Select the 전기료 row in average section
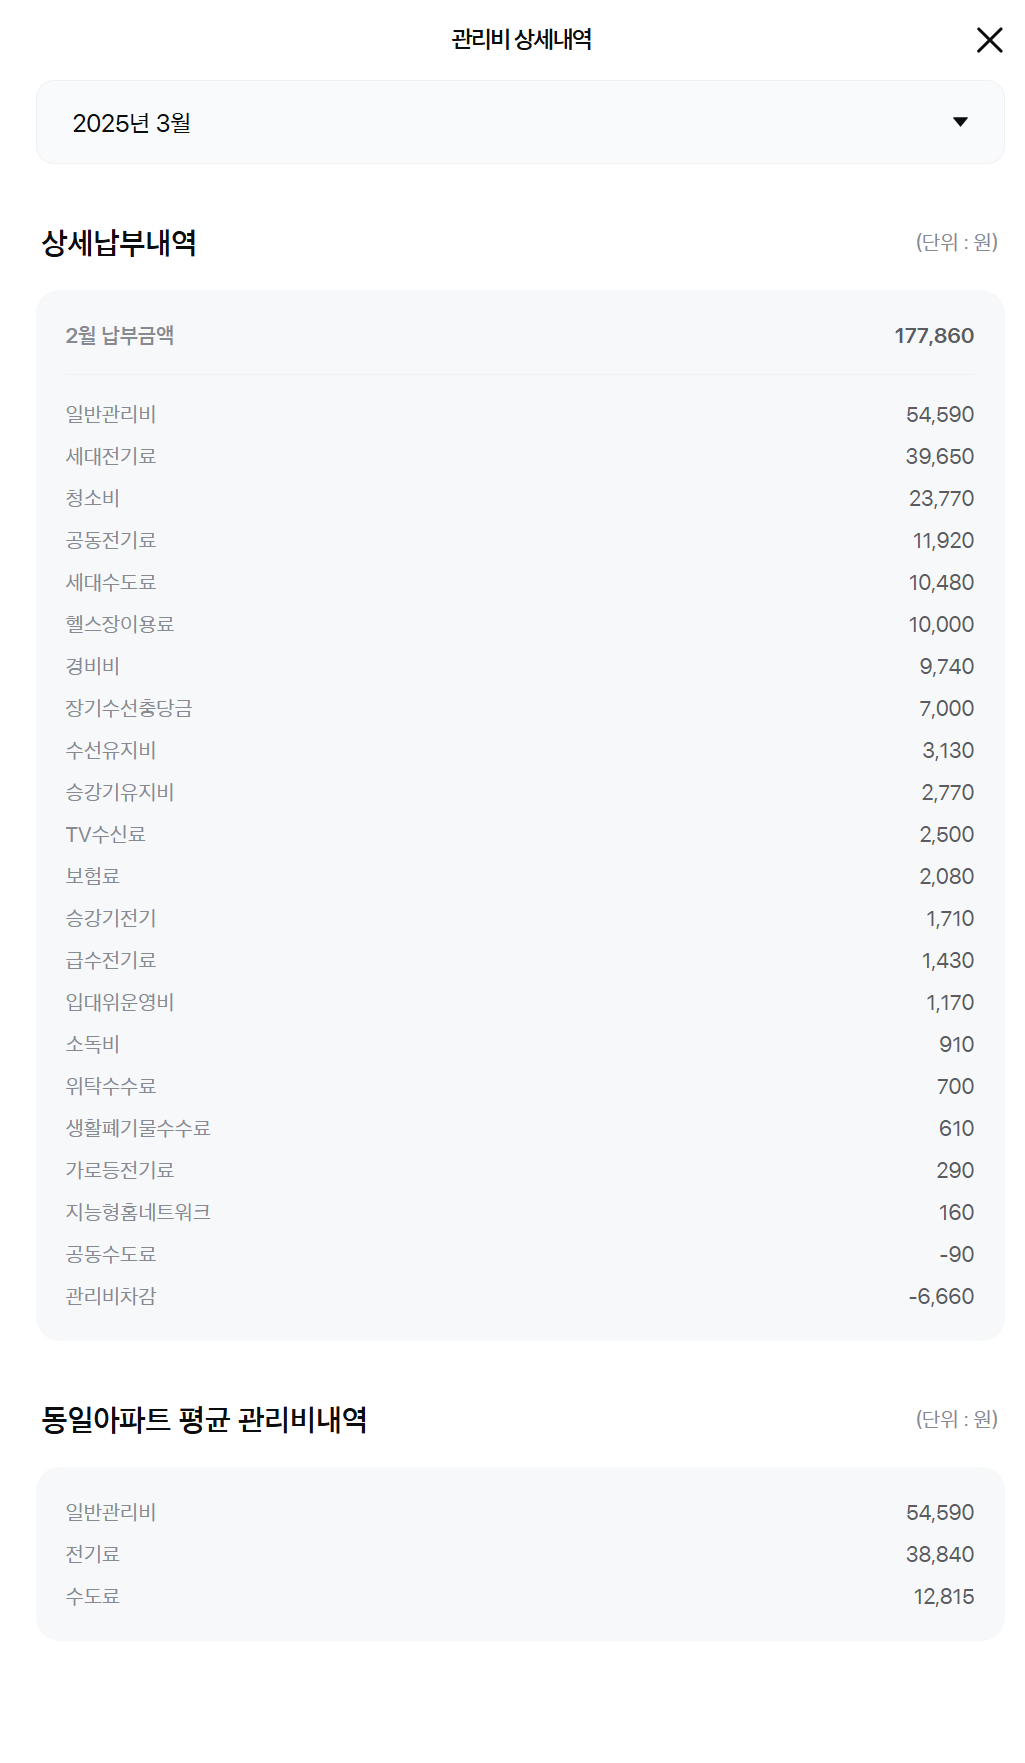Screen dimensions: 1025x1763 [x=520, y=1554]
